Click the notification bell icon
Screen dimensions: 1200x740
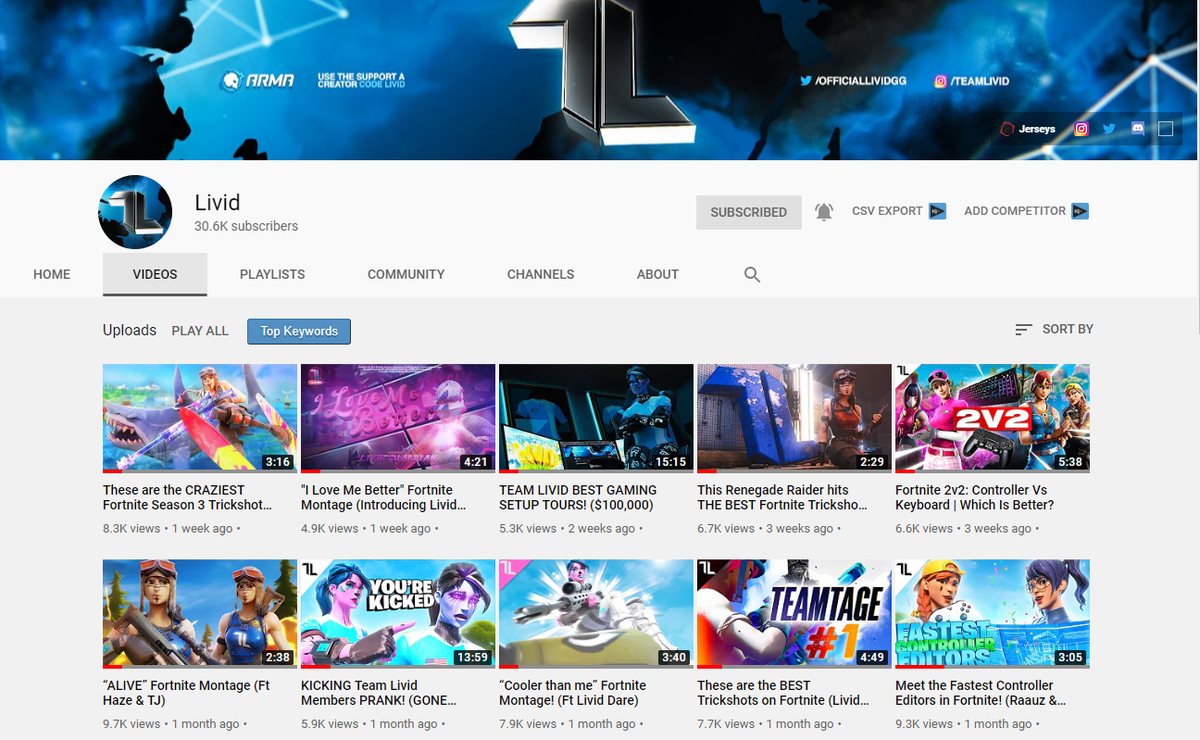click(824, 212)
